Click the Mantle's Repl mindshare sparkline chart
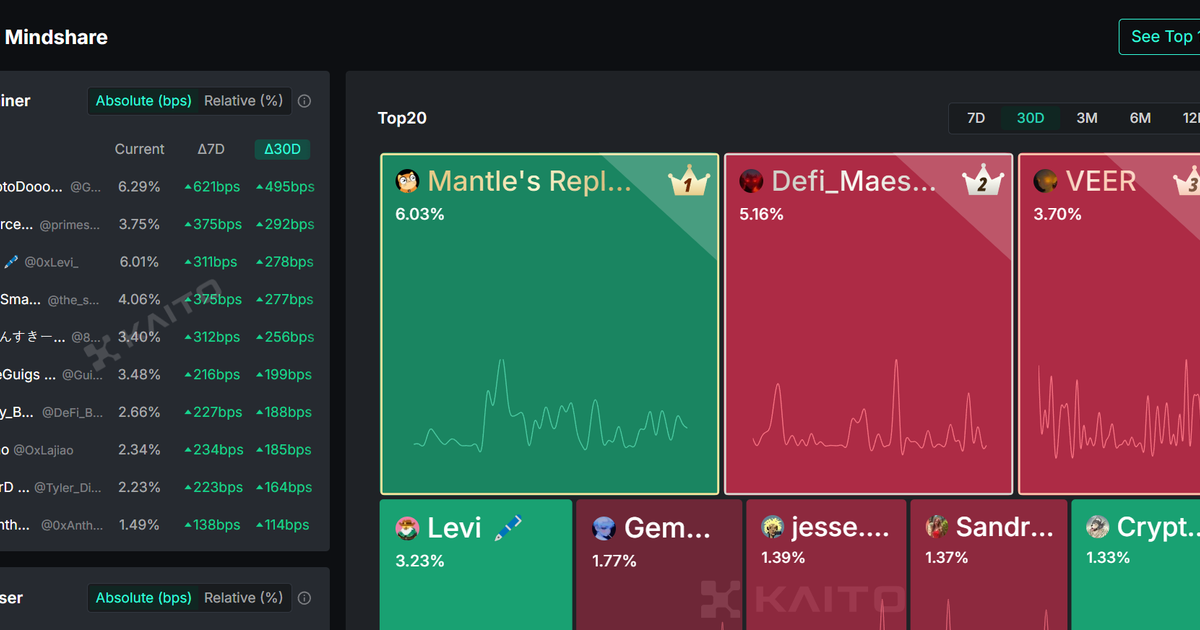This screenshot has width=1200, height=630. [550, 405]
